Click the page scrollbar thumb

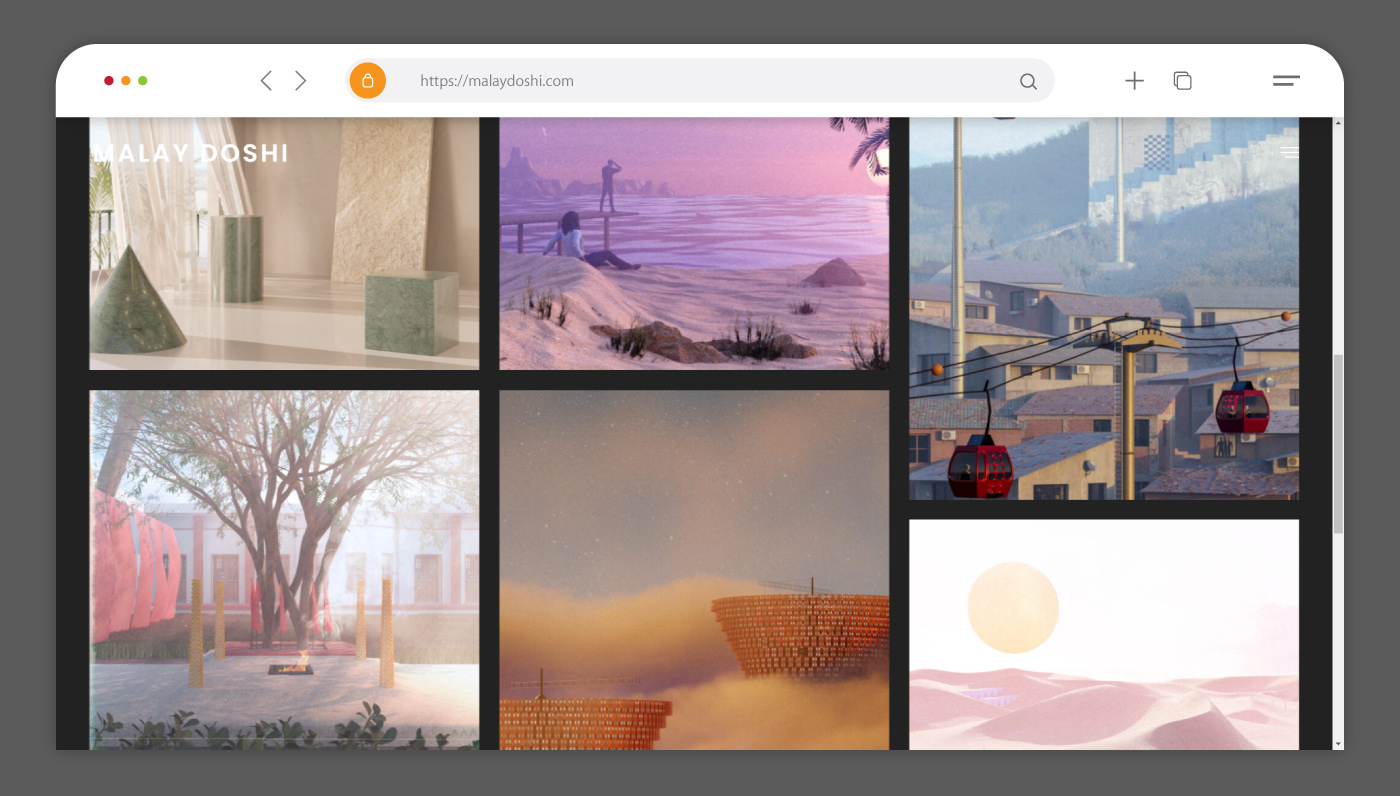coord(1338,444)
